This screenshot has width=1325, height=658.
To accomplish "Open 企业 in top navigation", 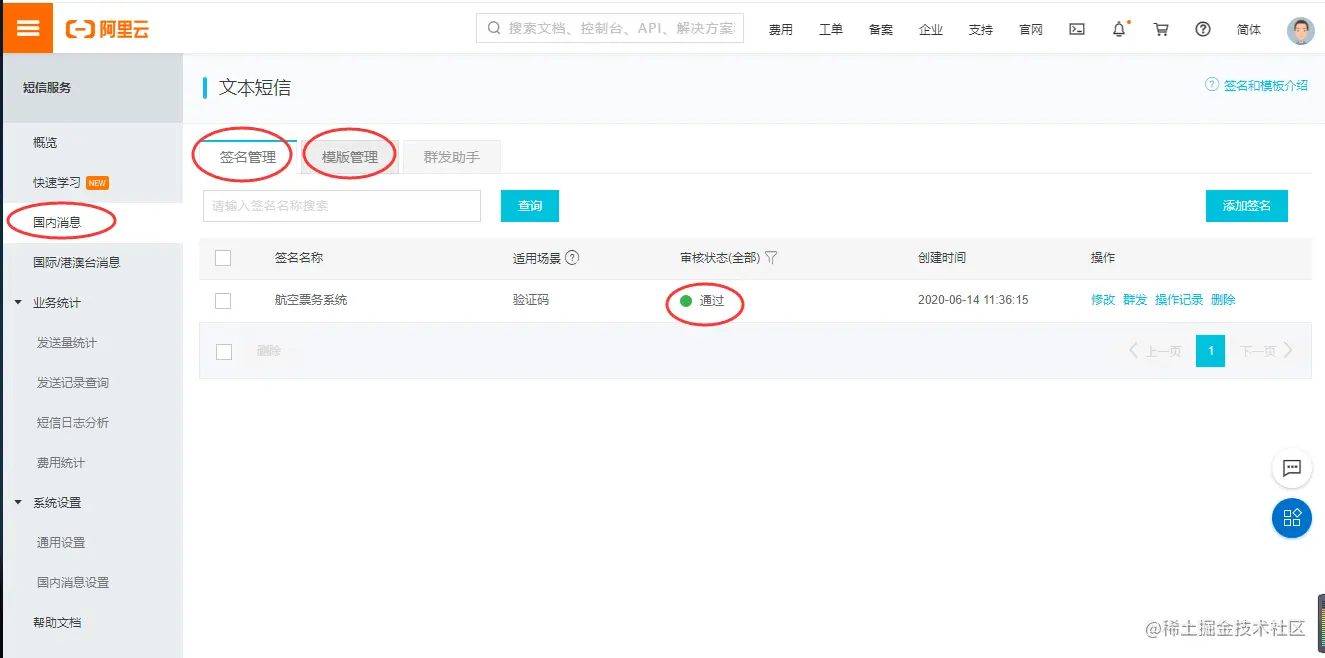I will coord(931,30).
